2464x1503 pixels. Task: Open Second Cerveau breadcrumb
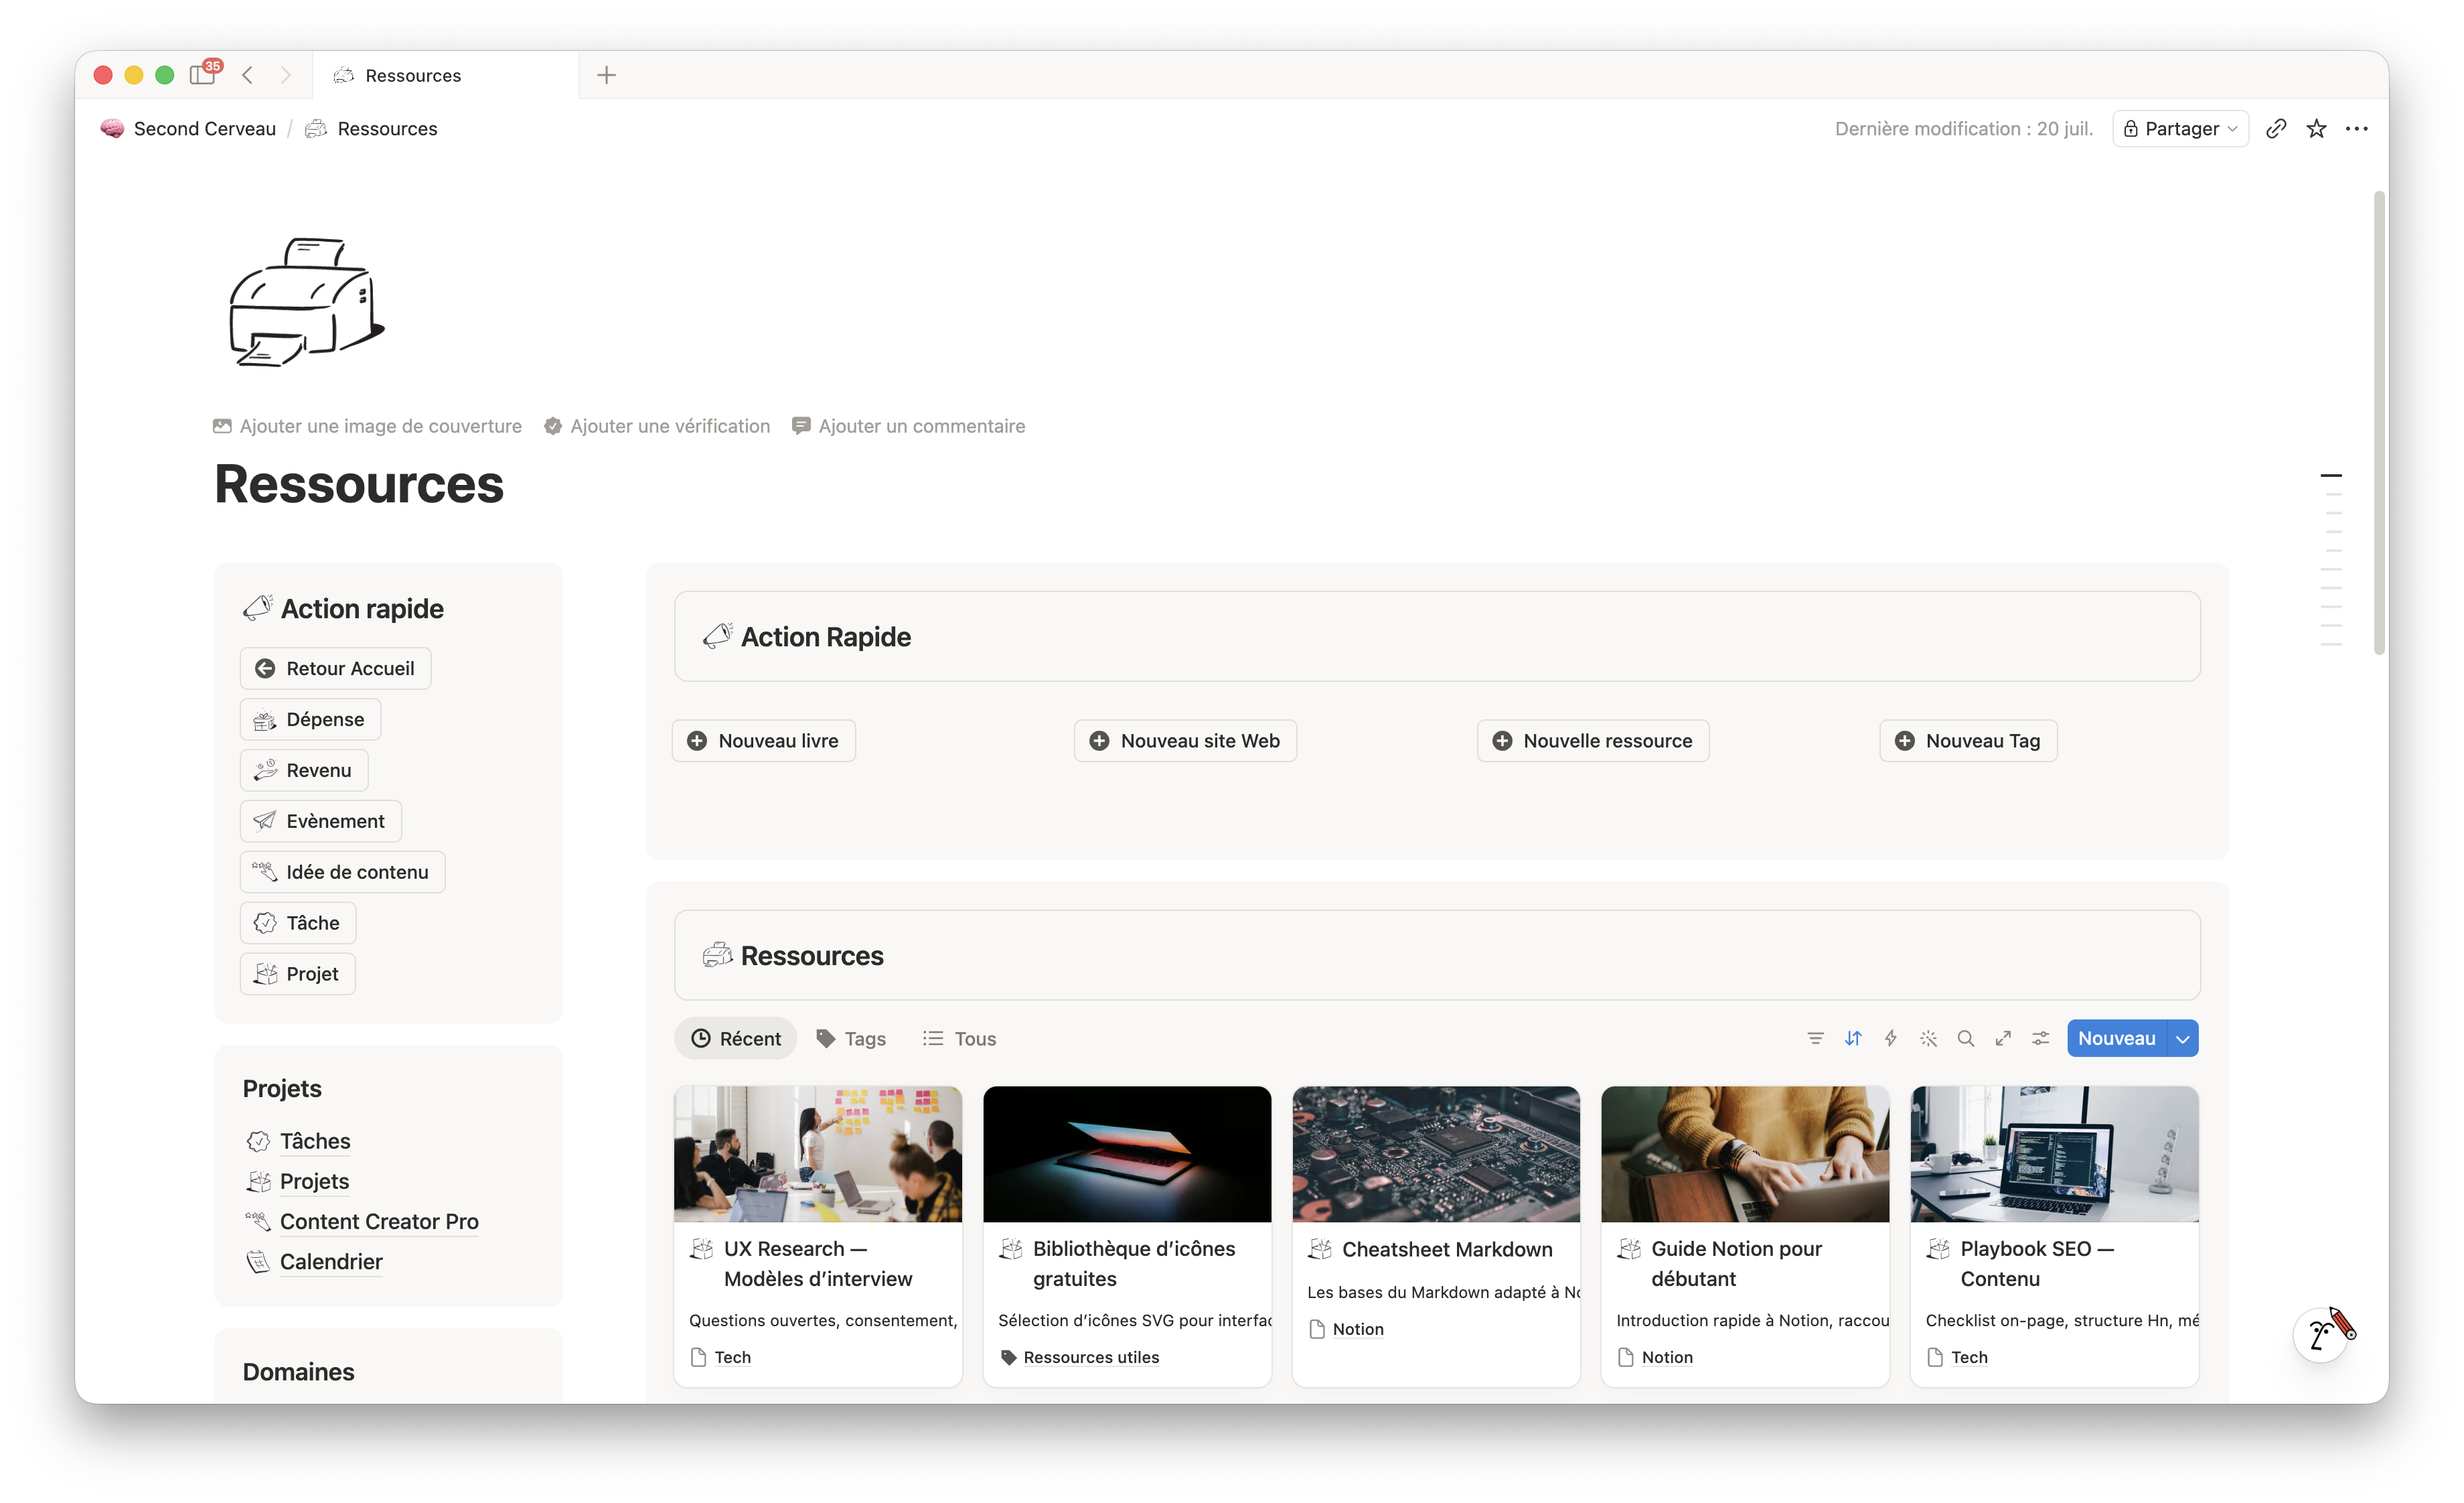[x=188, y=129]
